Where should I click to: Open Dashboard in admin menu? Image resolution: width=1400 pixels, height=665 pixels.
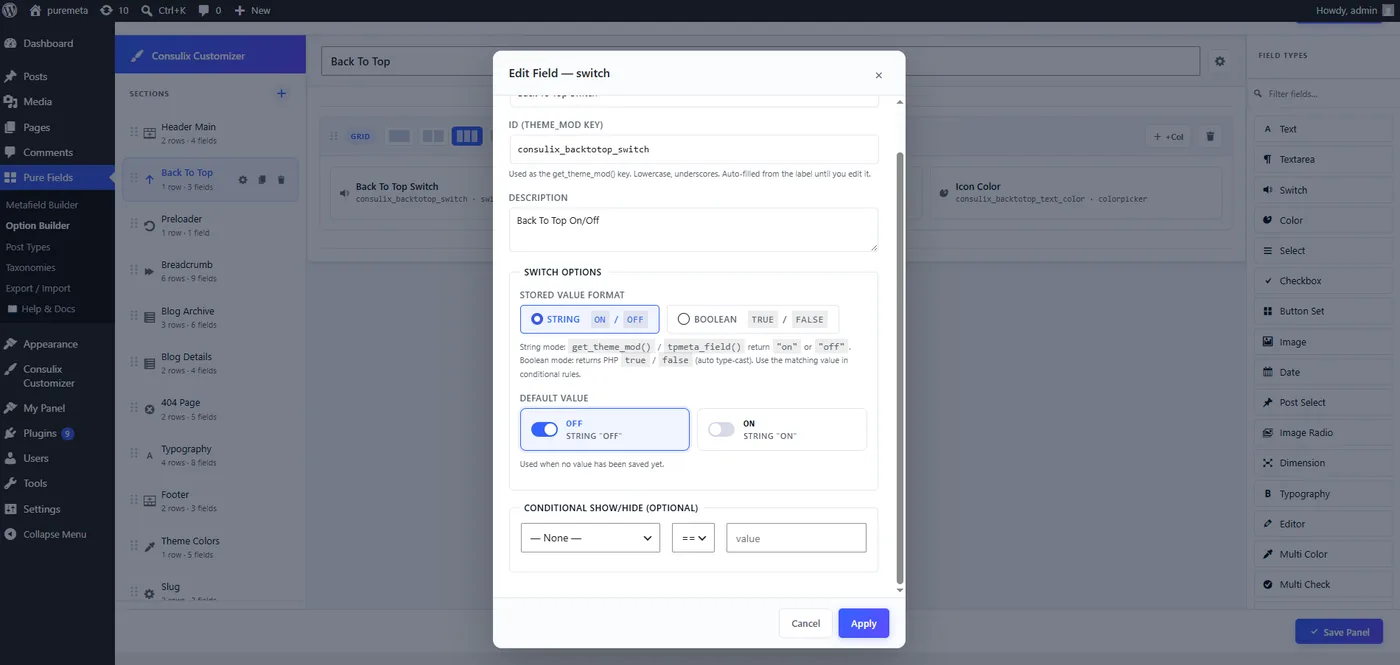click(x=57, y=44)
